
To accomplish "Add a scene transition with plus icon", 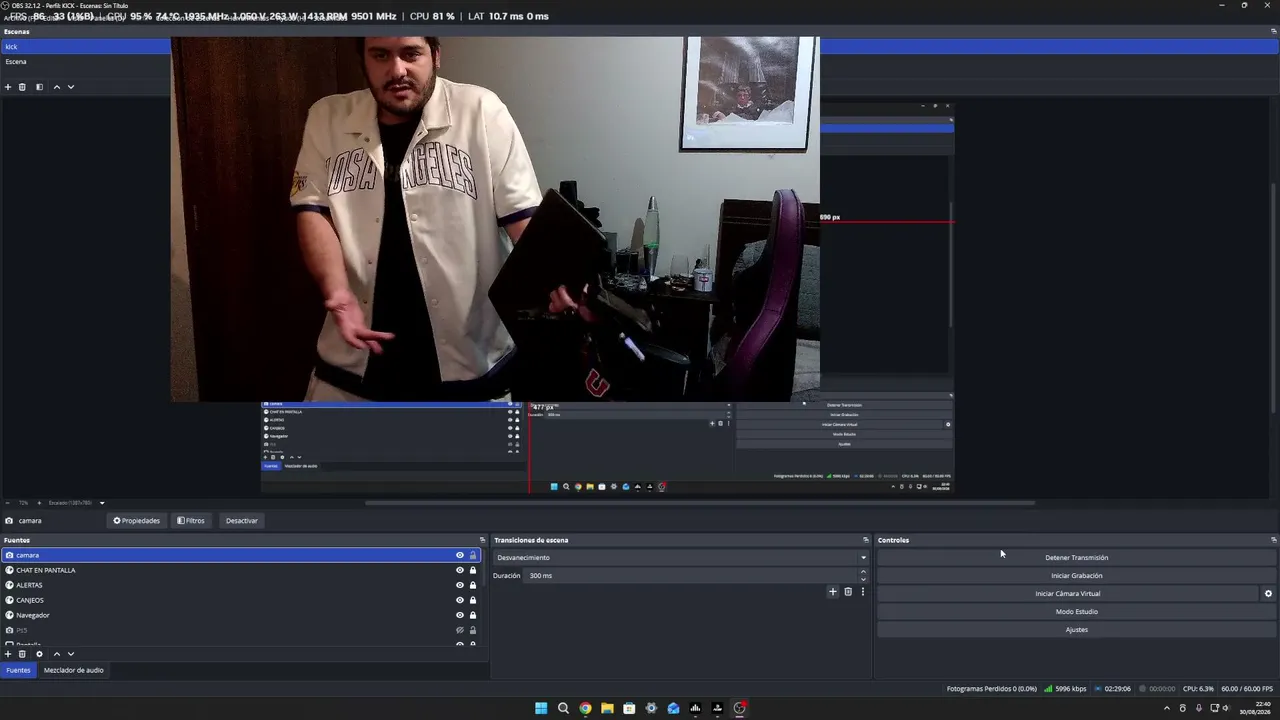I will [x=832, y=592].
